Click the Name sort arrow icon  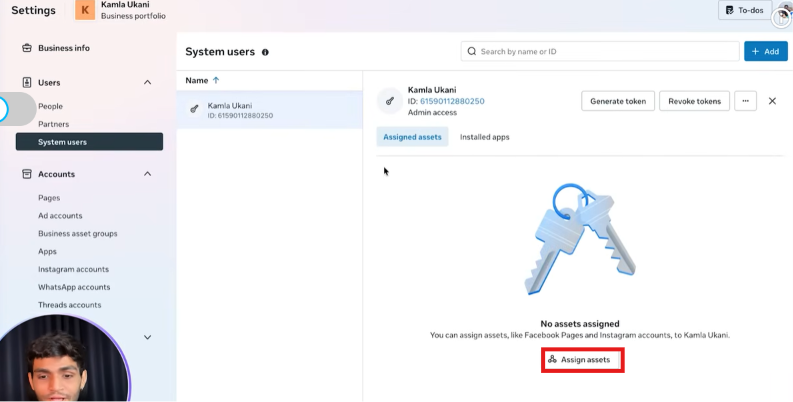(x=216, y=80)
